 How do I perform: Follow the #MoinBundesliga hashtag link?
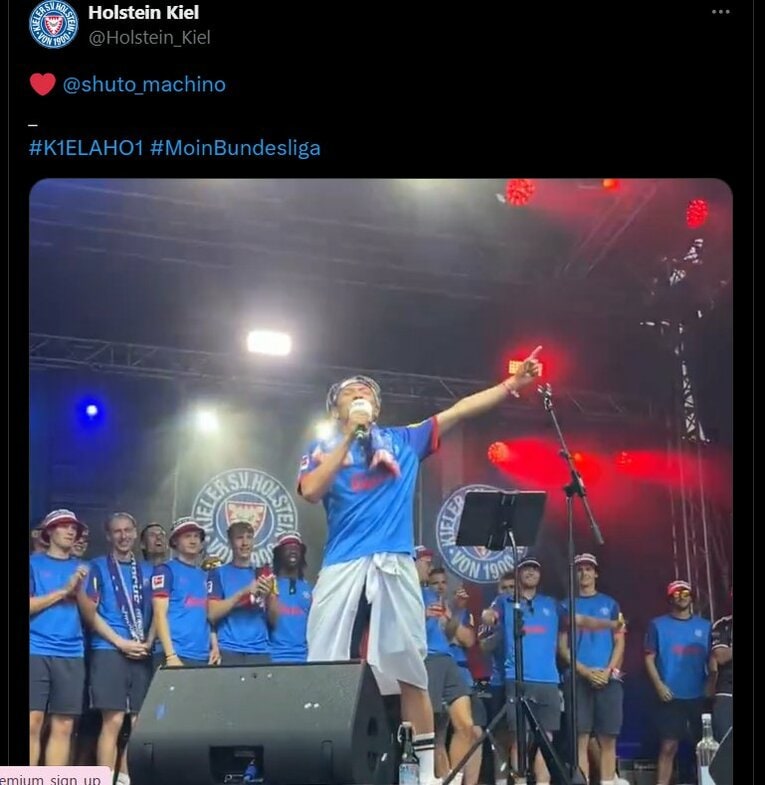click(x=235, y=148)
